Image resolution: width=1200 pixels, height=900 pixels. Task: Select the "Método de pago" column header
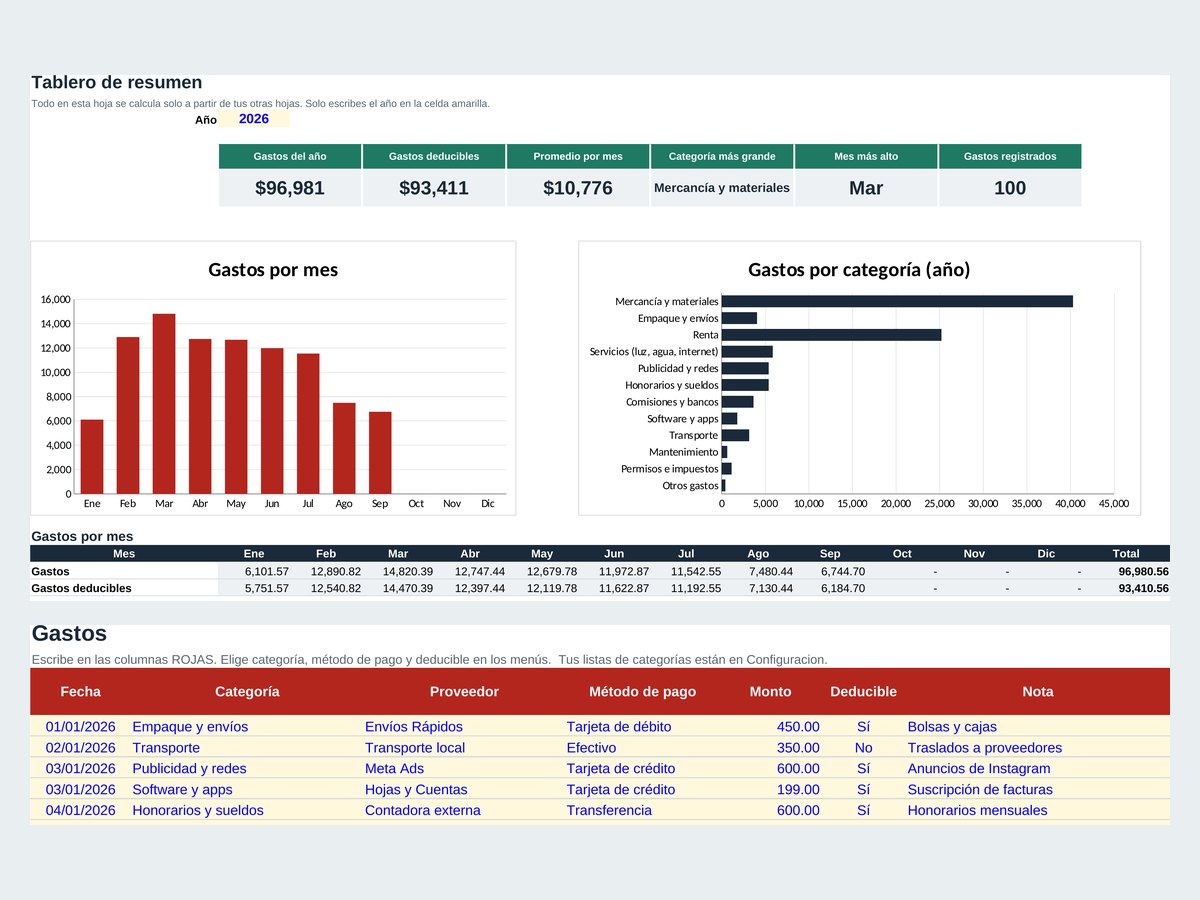point(643,691)
